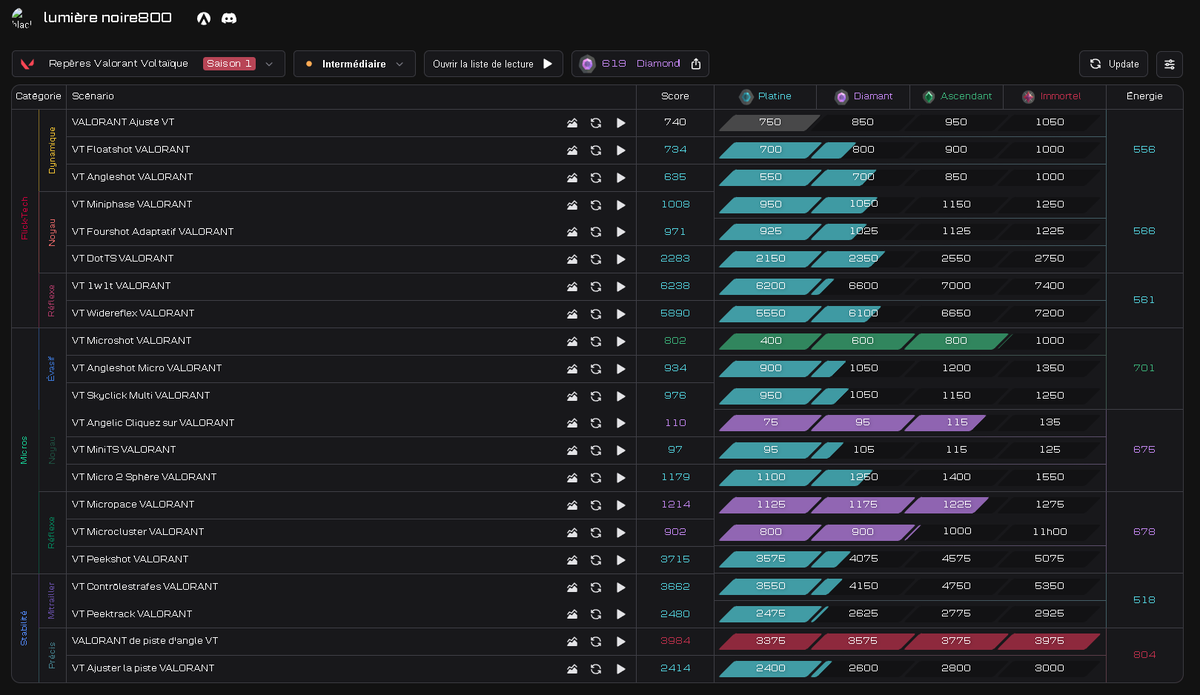This screenshot has width=1200, height=695.
Task: Click the profile avatar beside lumière noire800
Action: click(22, 18)
